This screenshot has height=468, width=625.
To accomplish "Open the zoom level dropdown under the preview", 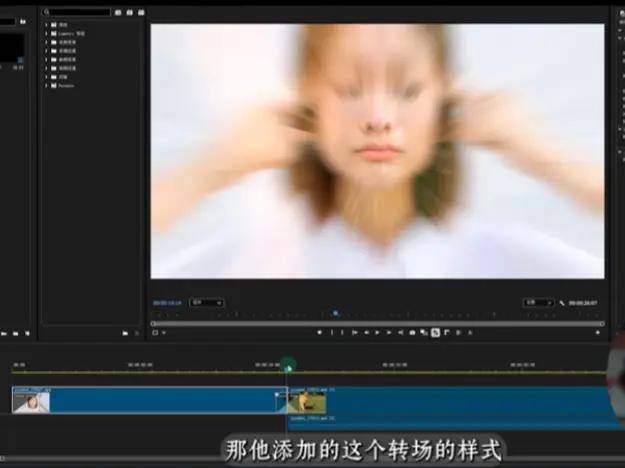I will point(207,302).
